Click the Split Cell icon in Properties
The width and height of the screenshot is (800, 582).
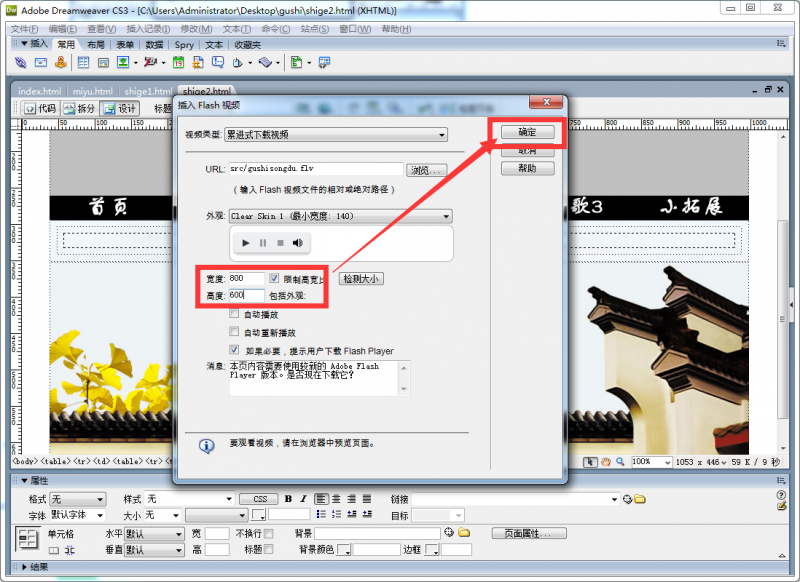point(69,550)
